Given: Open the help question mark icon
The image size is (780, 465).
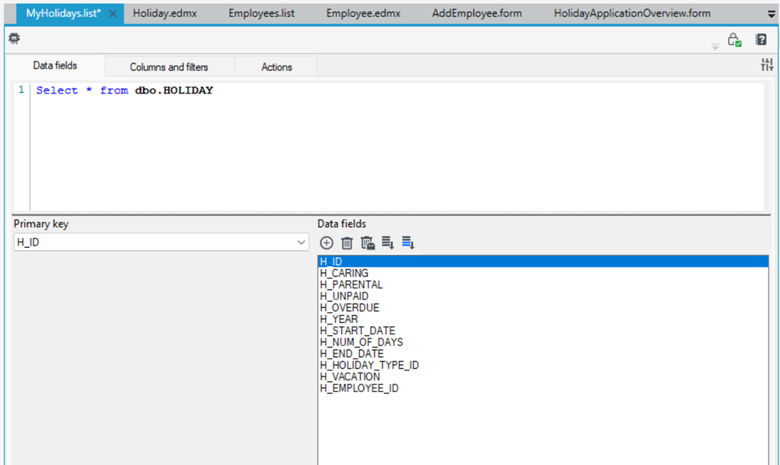Looking at the screenshot, I should tap(761, 39).
